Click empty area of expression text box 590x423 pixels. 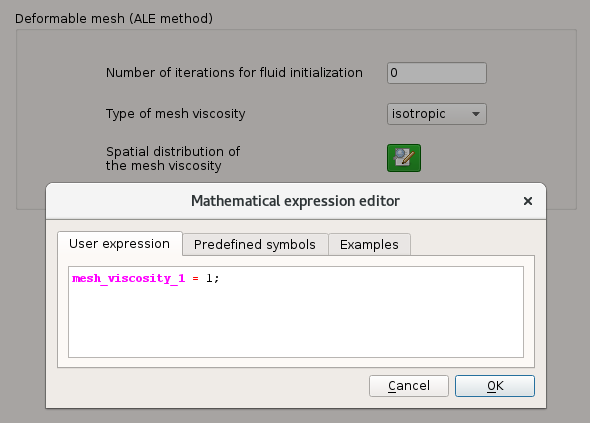tap(296, 324)
